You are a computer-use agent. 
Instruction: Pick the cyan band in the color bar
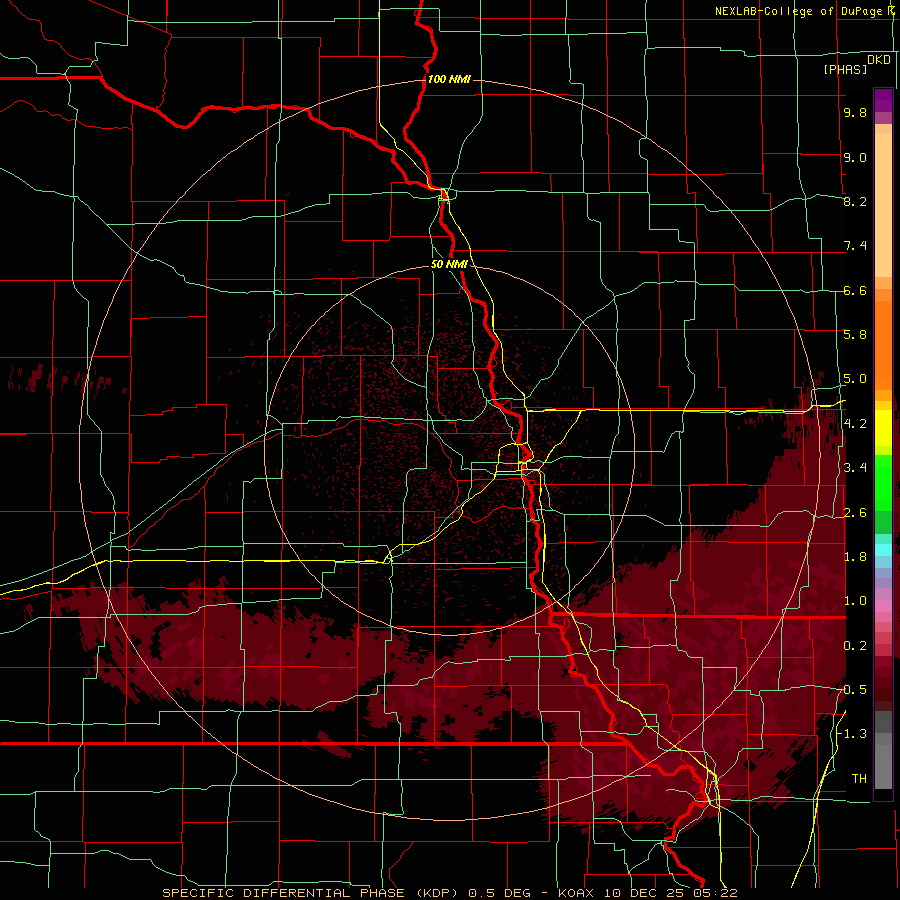[883, 550]
